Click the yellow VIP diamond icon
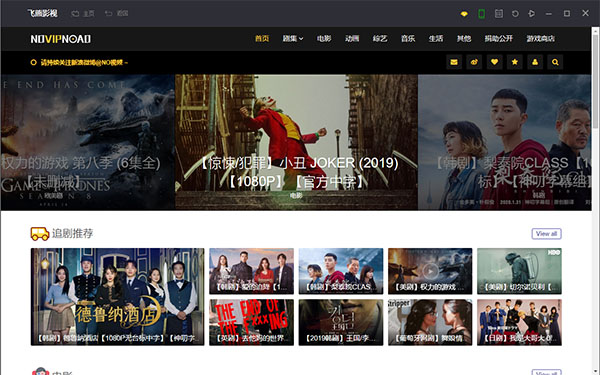The height and width of the screenshot is (375, 600). (x=464, y=14)
